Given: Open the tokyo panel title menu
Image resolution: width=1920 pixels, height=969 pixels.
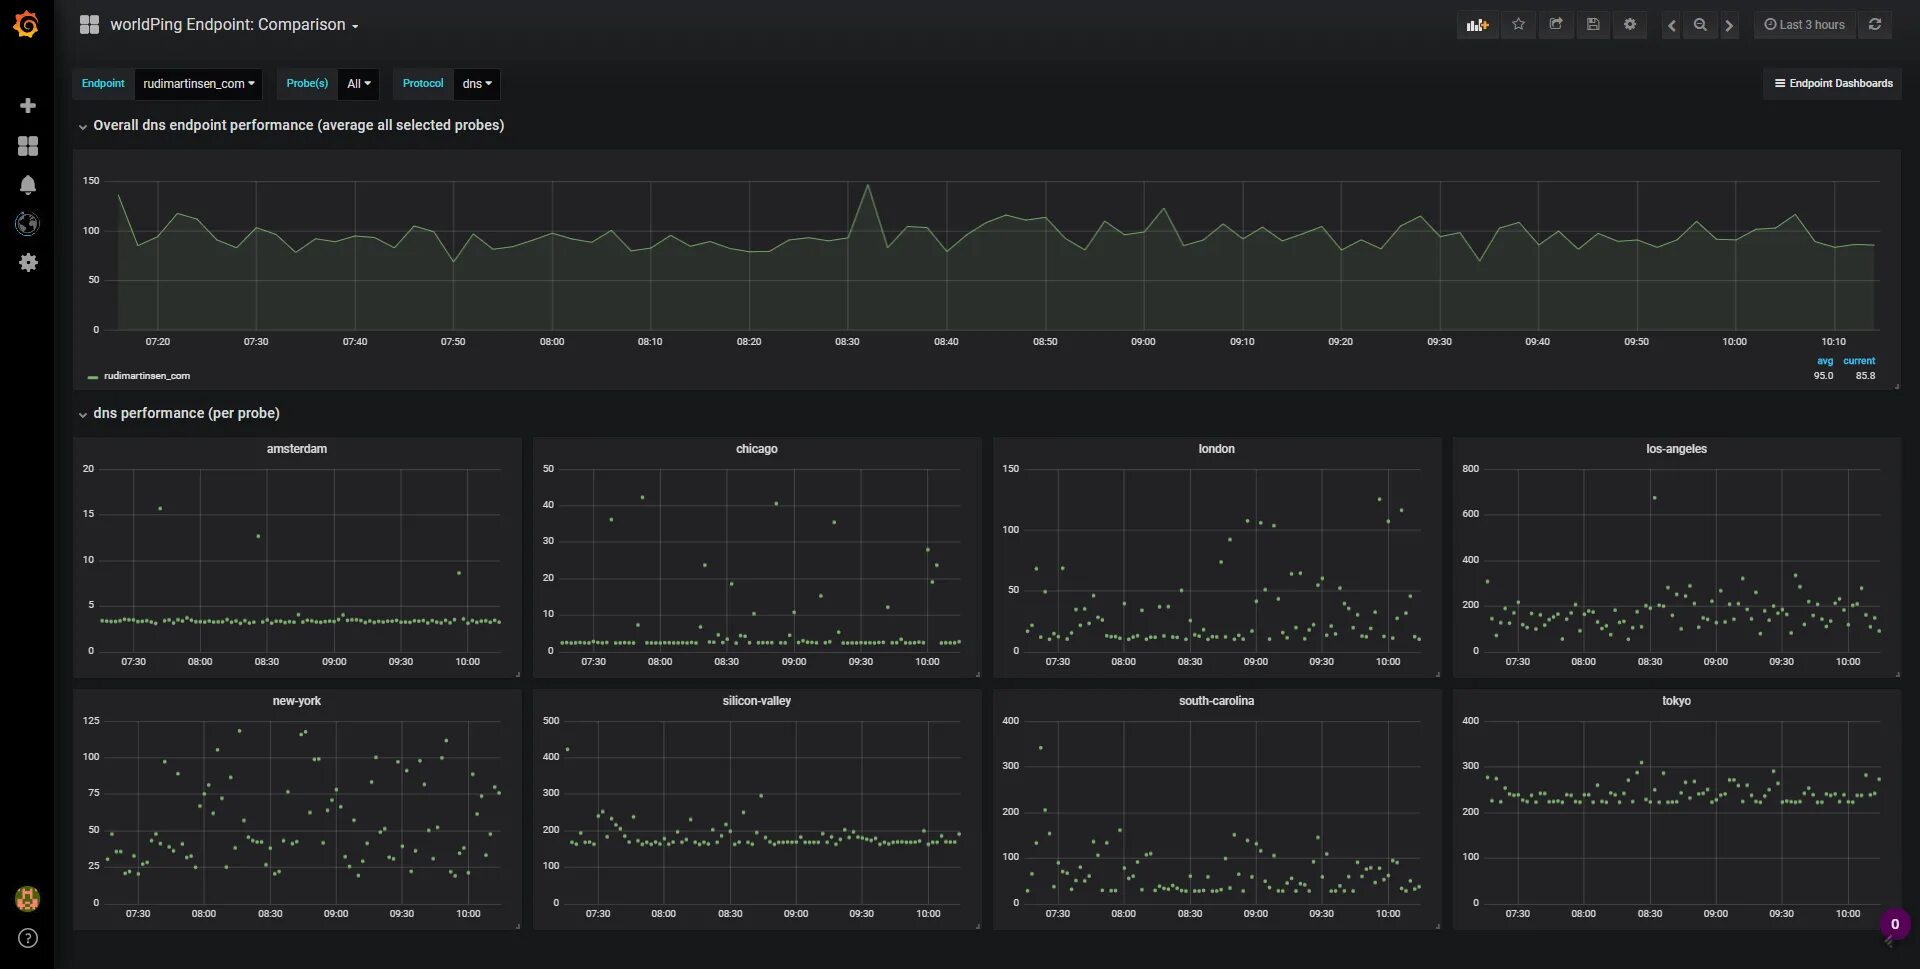Looking at the screenshot, I should pos(1676,701).
